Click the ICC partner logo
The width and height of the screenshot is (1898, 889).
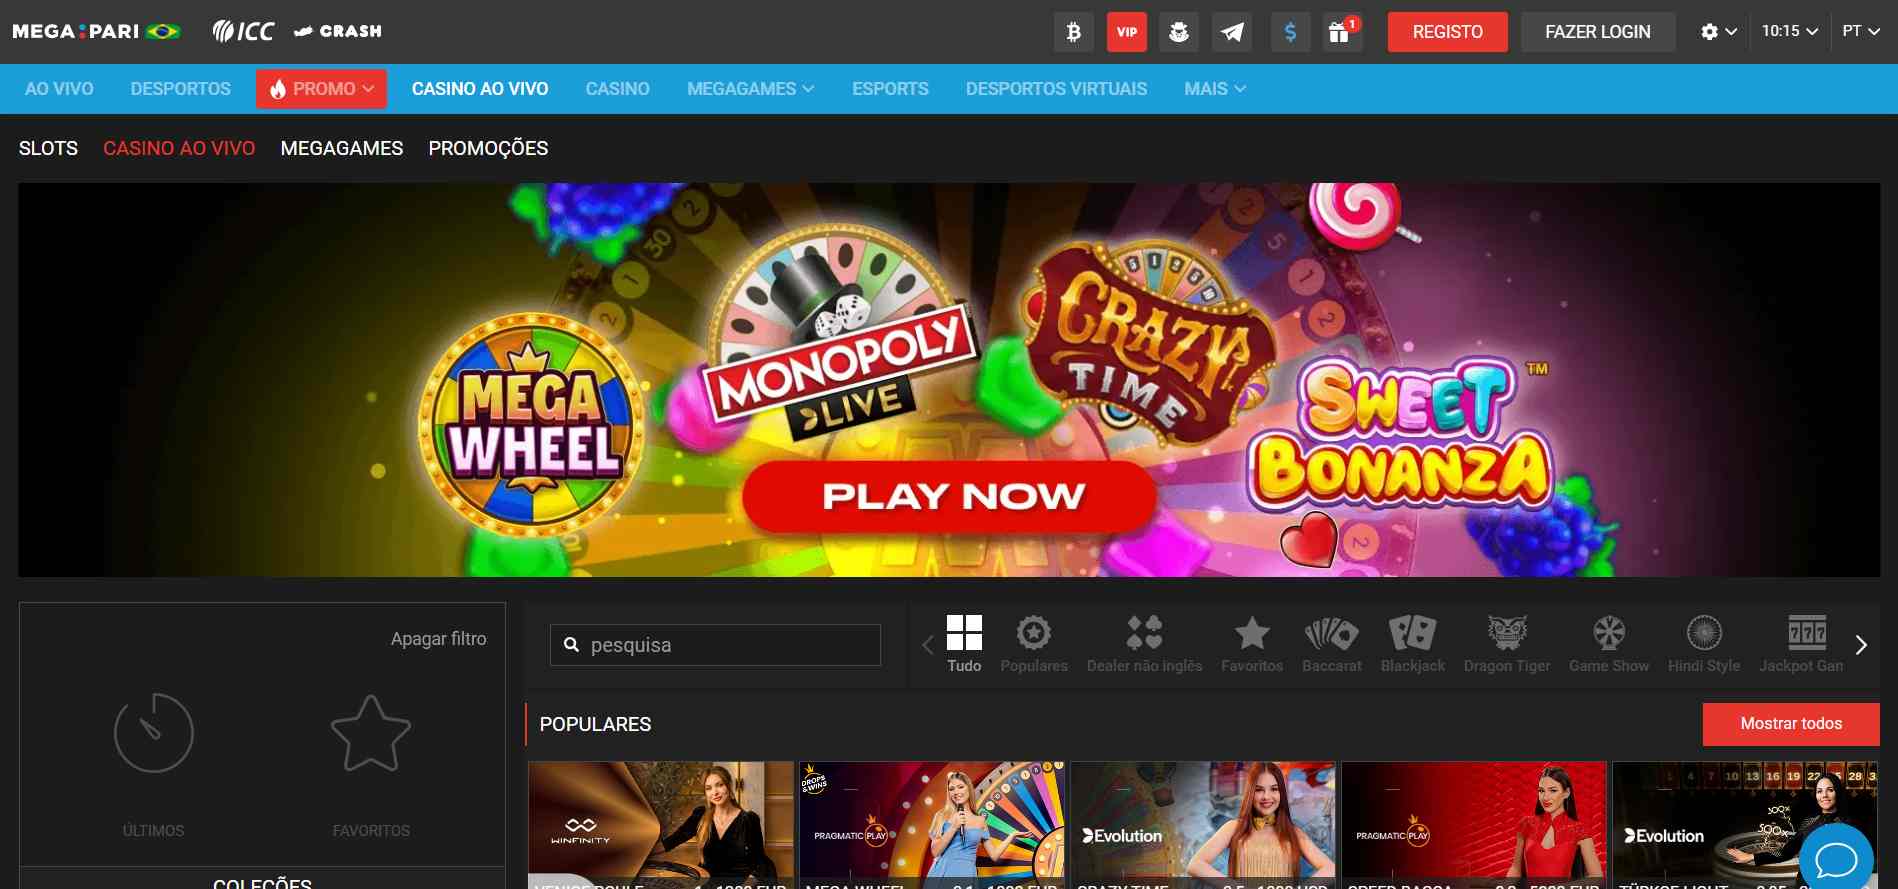pyautogui.click(x=243, y=31)
